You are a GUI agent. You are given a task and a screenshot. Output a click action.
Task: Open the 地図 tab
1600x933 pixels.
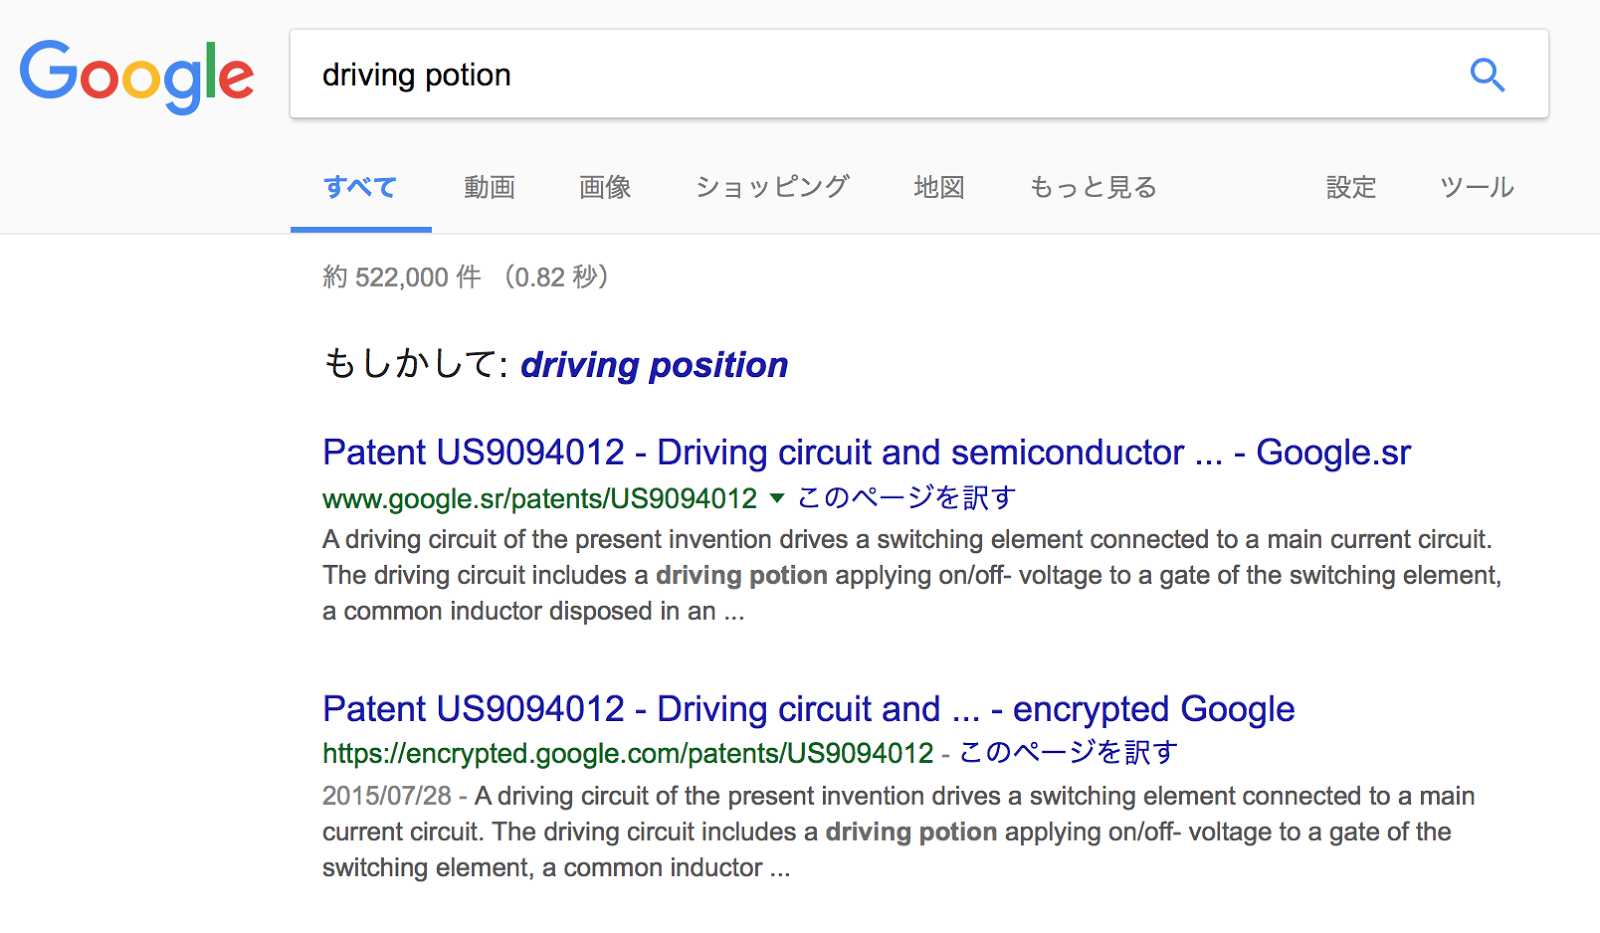pos(939,187)
